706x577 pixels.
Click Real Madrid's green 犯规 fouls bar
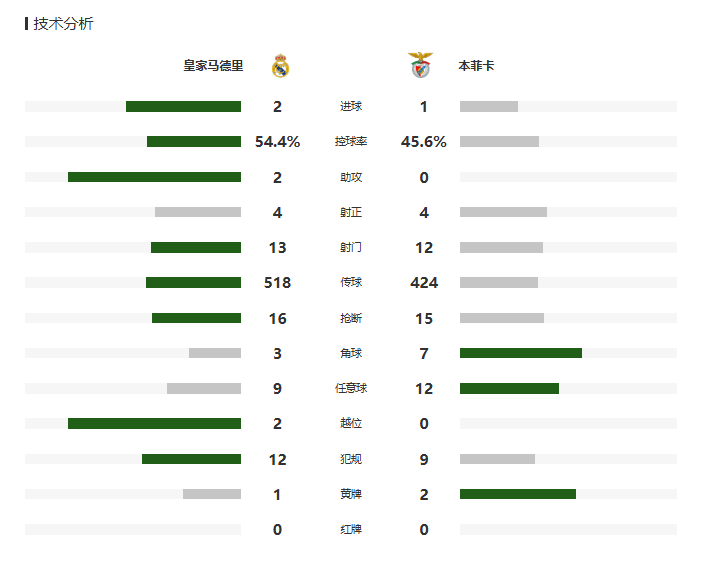point(191,459)
